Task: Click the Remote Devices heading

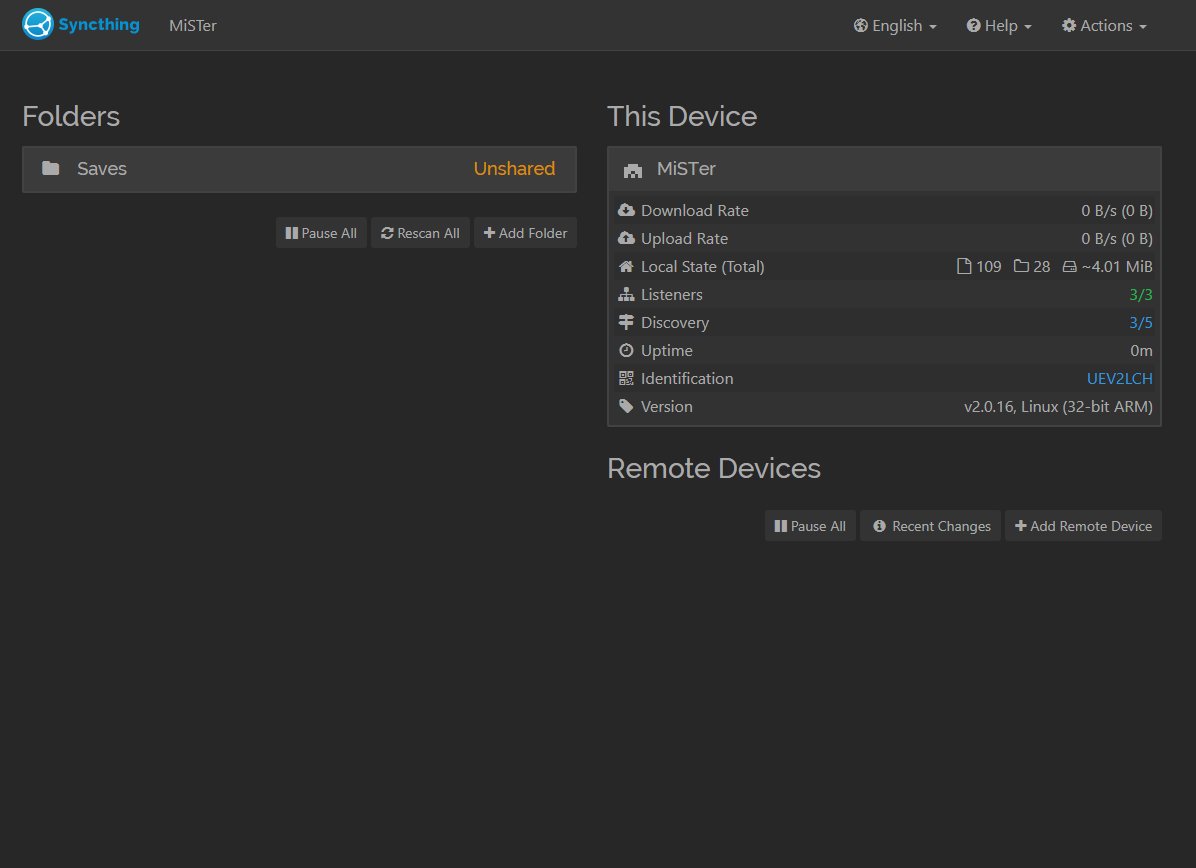Action: point(714,468)
